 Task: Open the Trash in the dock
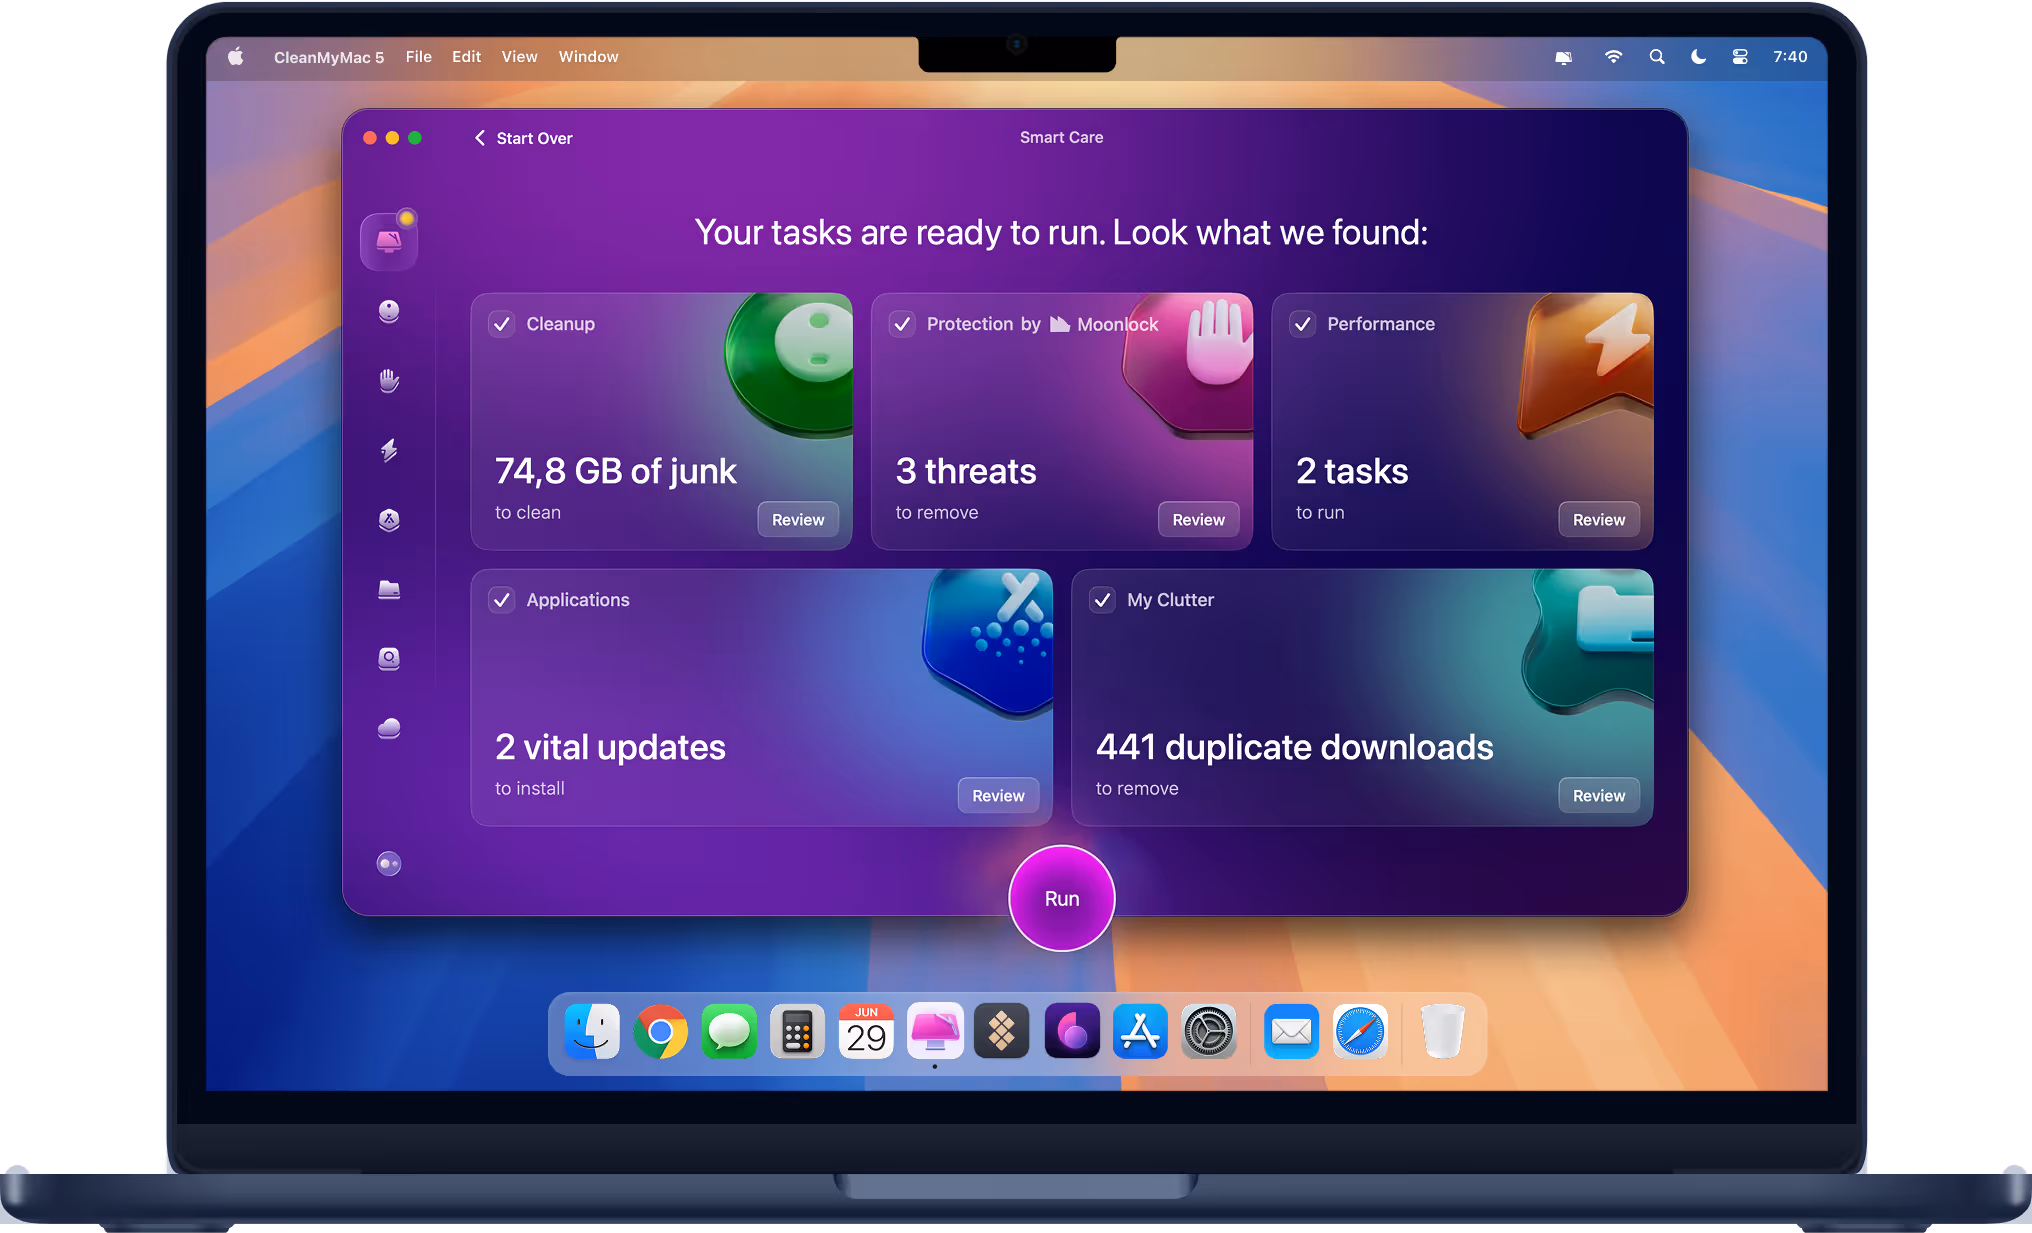pos(1443,1032)
